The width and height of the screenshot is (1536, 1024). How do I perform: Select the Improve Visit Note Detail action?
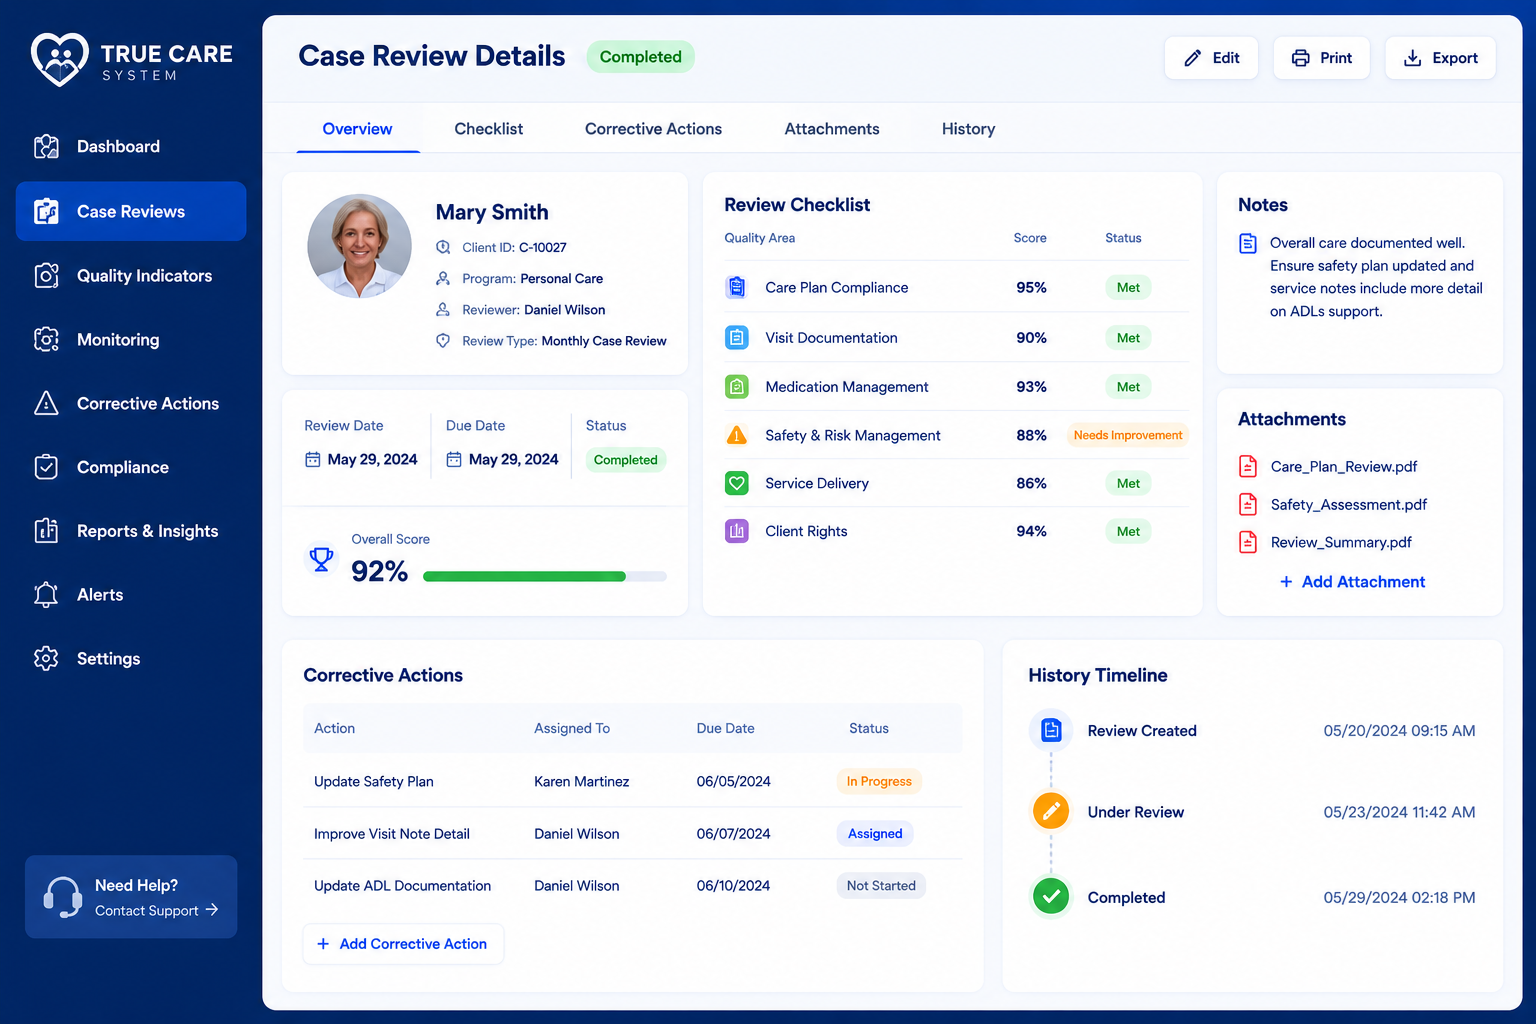[x=392, y=834]
